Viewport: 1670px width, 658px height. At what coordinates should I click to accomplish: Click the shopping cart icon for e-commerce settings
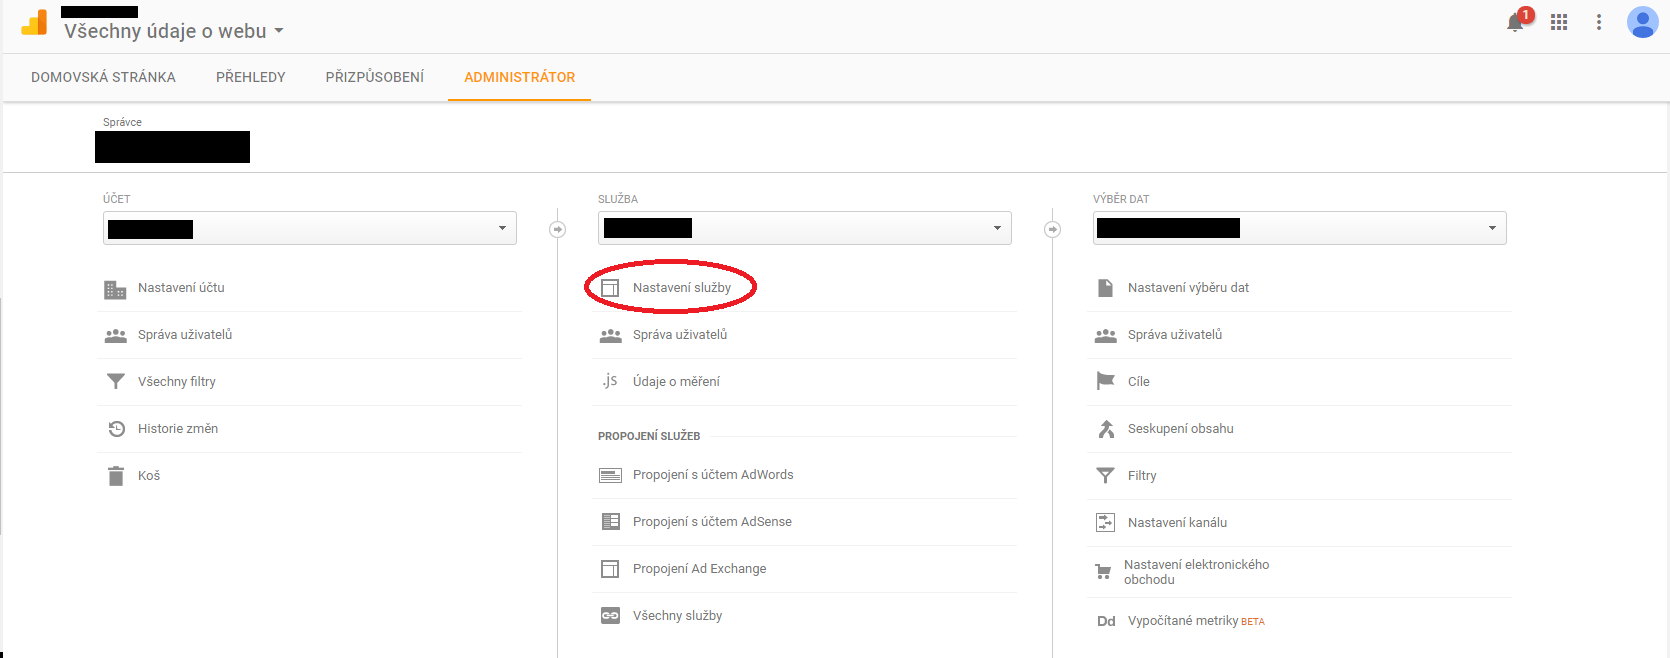[x=1103, y=572]
